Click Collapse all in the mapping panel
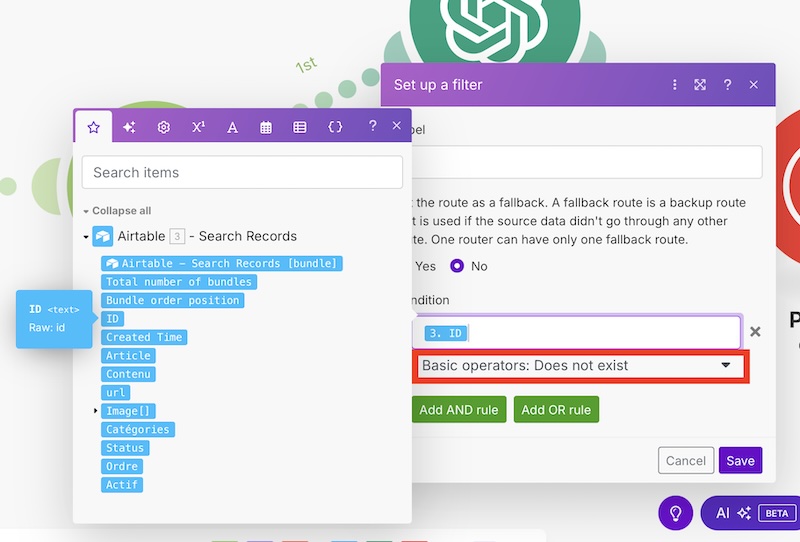 (121, 211)
